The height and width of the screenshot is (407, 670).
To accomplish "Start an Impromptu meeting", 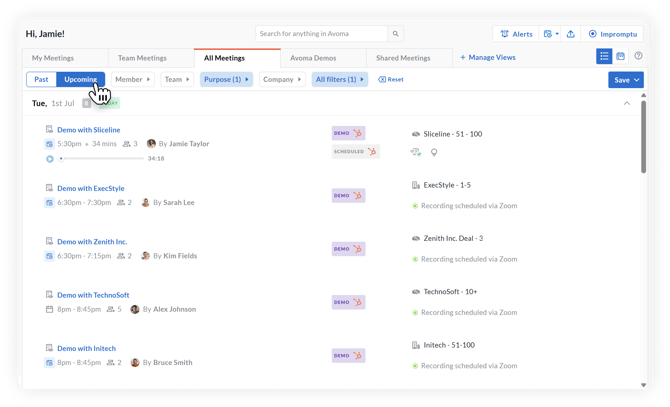I will tap(613, 34).
